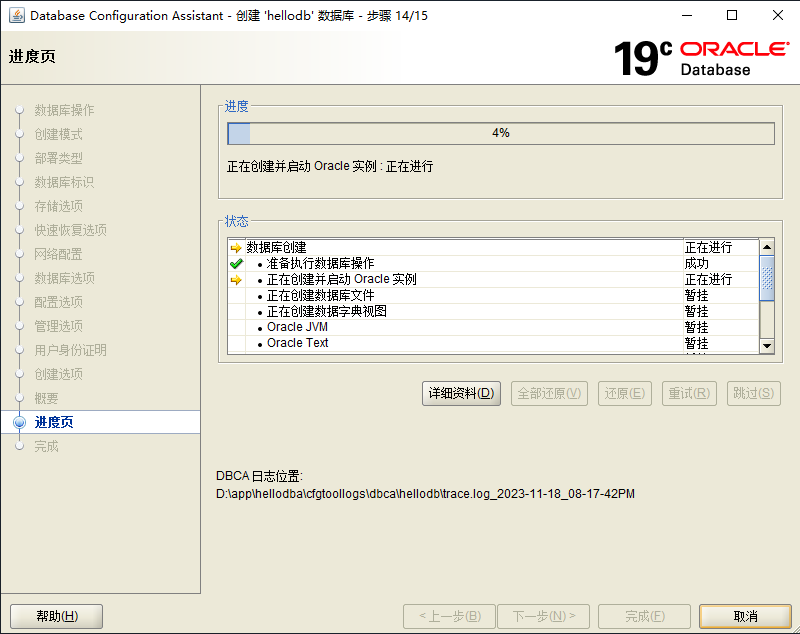Click the DBCA trace.log path text
800x634 pixels.
(426, 494)
